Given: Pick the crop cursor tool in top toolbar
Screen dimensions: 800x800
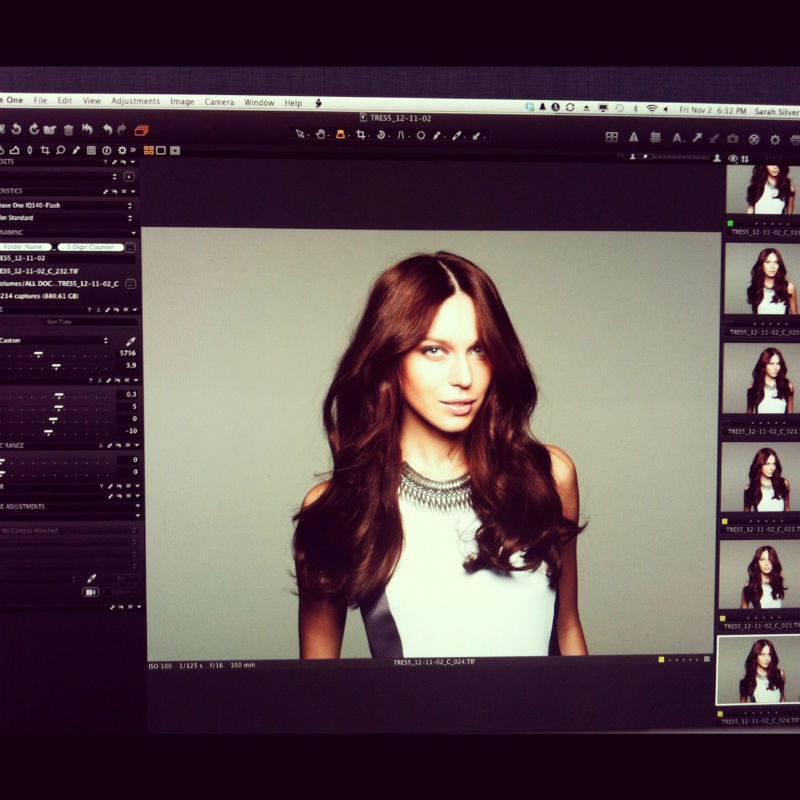Looking at the screenshot, I should point(361,135).
